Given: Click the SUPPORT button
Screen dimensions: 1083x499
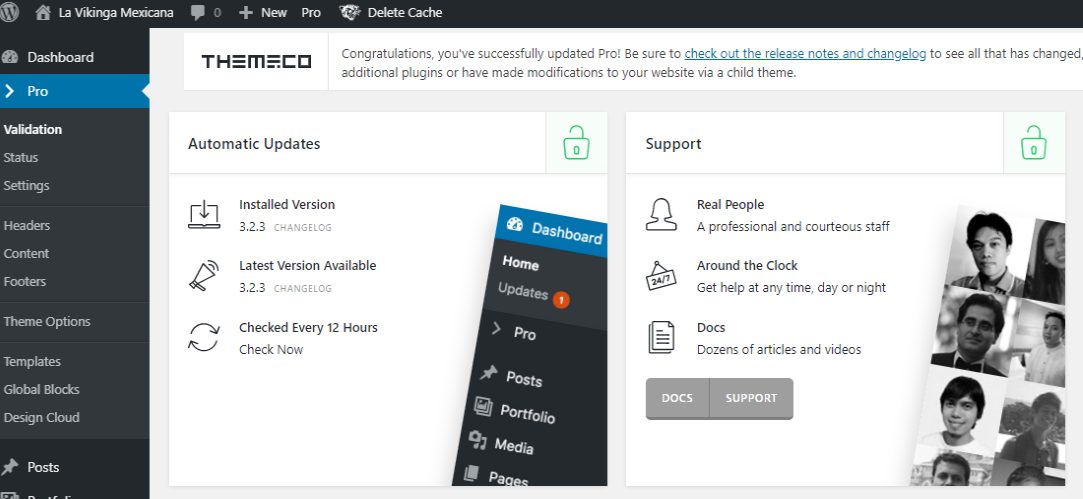Looking at the screenshot, I should pyautogui.click(x=751, y=398).
